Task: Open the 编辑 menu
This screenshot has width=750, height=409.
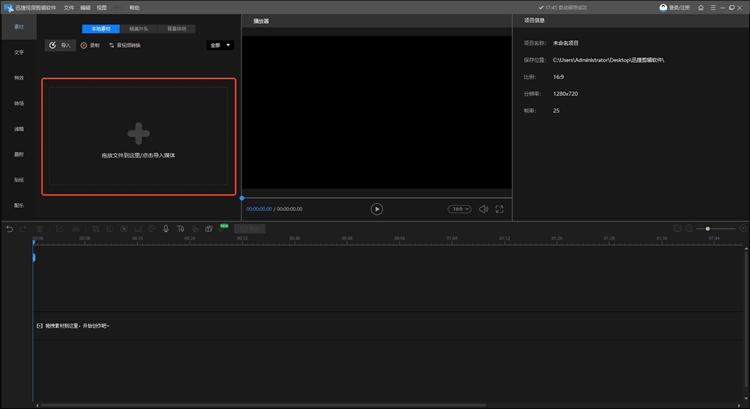Action: click(x=85, y=7)
